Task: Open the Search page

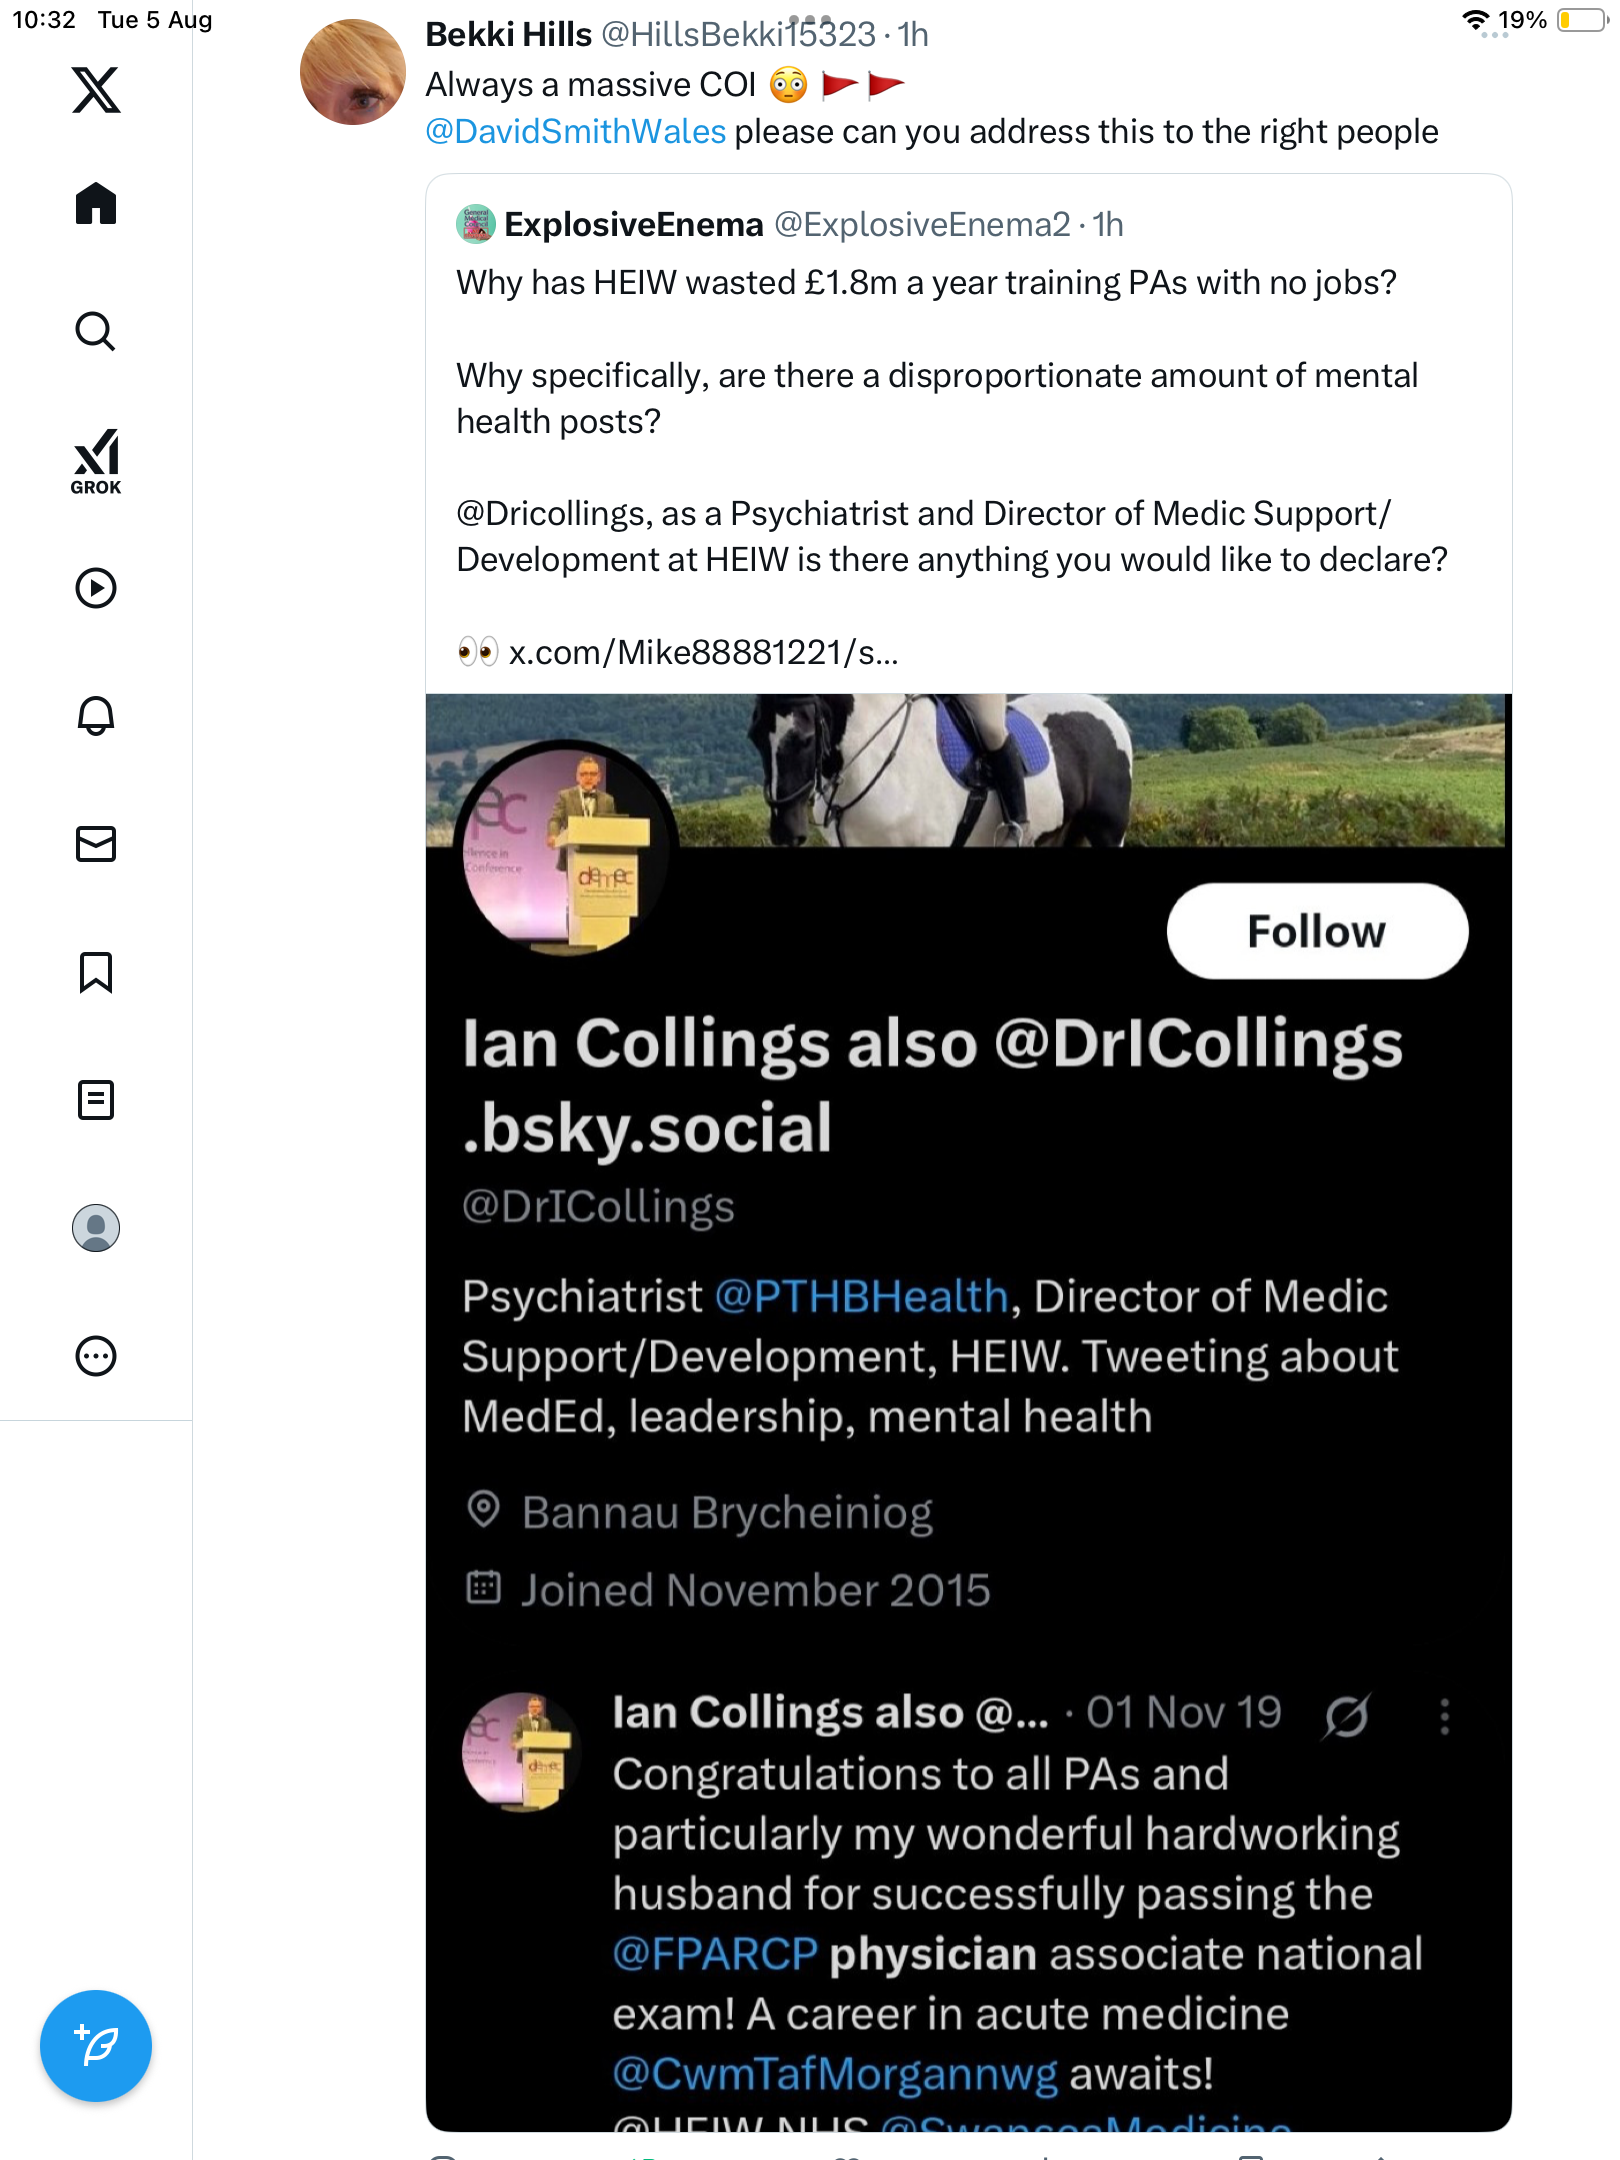Action: pos(96,331)
